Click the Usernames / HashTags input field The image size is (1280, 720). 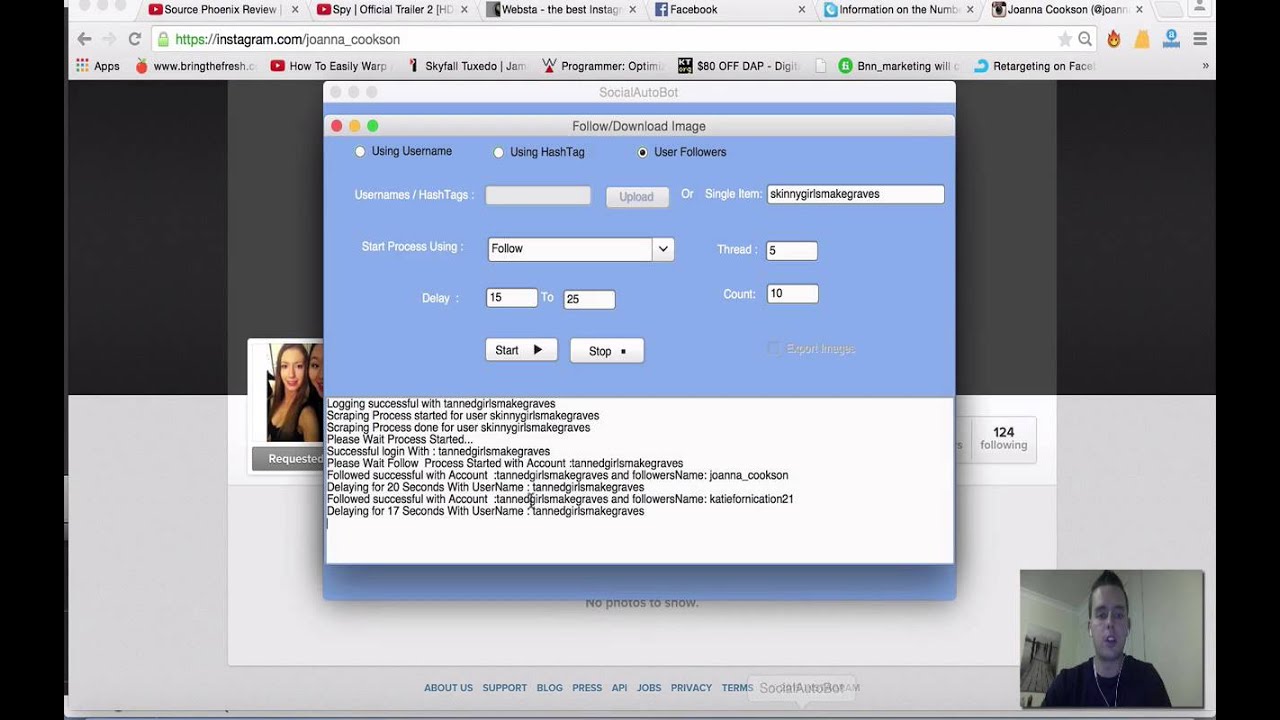point(538,196)
